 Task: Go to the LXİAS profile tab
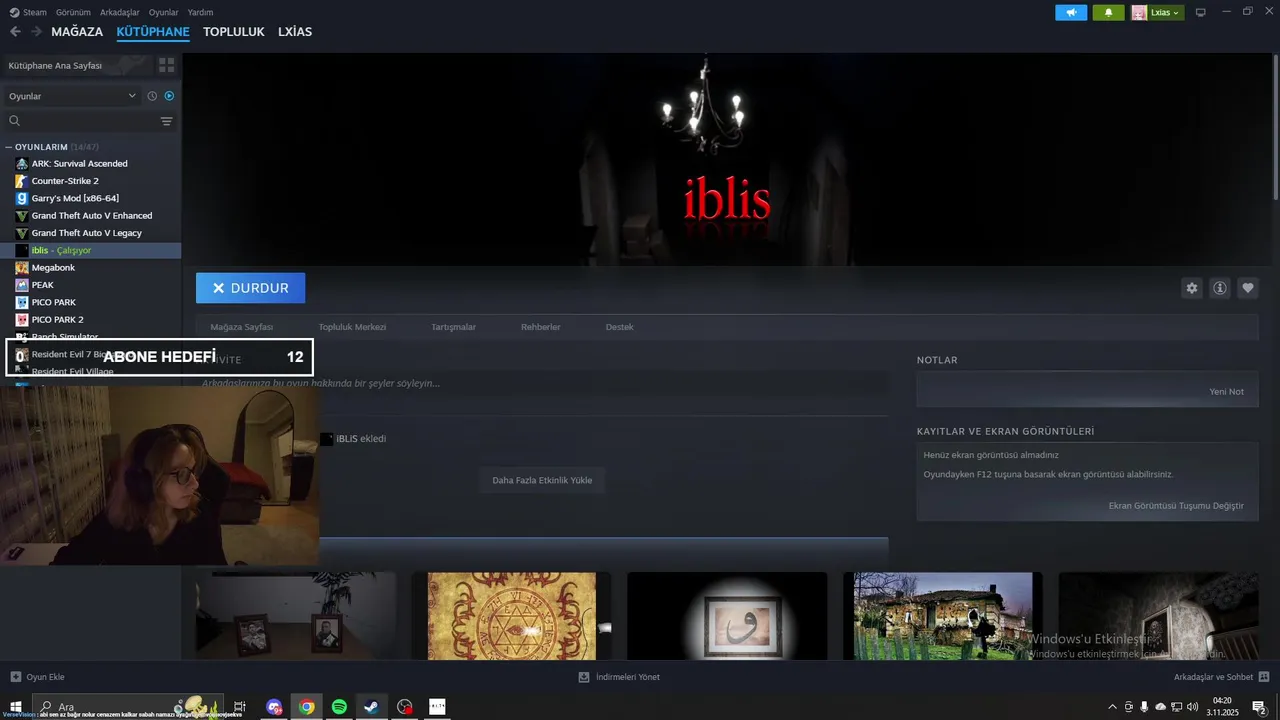(x=294, y=32)
